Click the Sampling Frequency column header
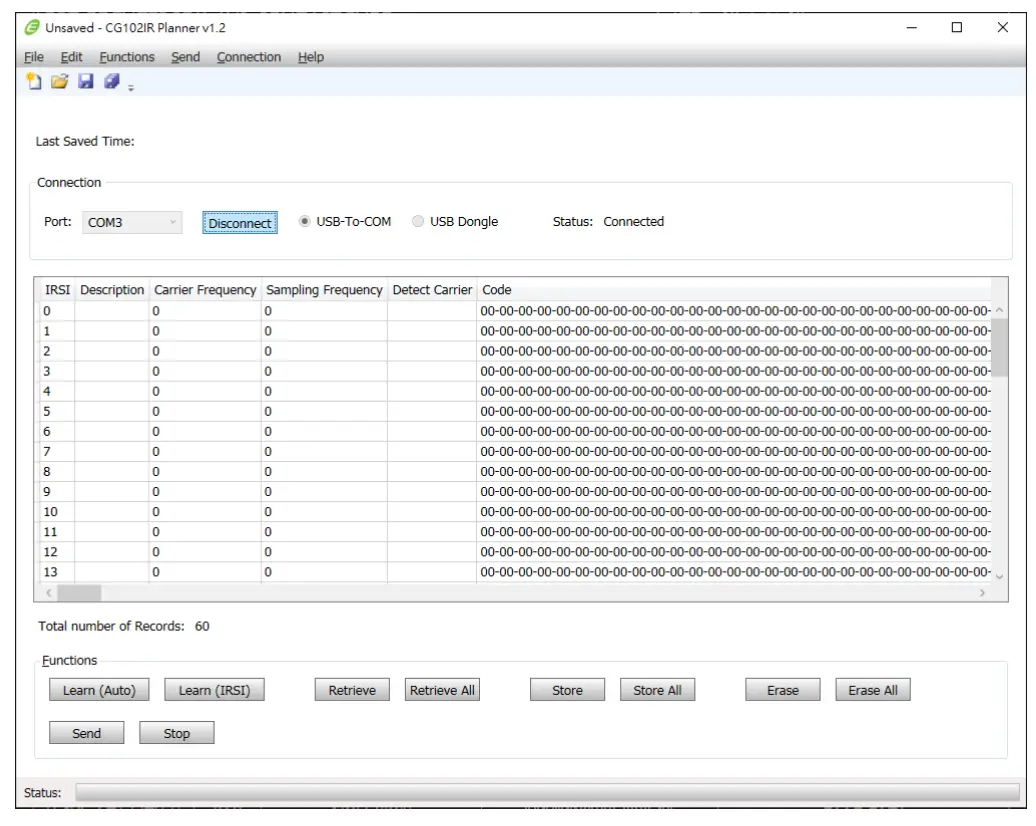This screenshot has height=826, width=1036. point(324,289)
